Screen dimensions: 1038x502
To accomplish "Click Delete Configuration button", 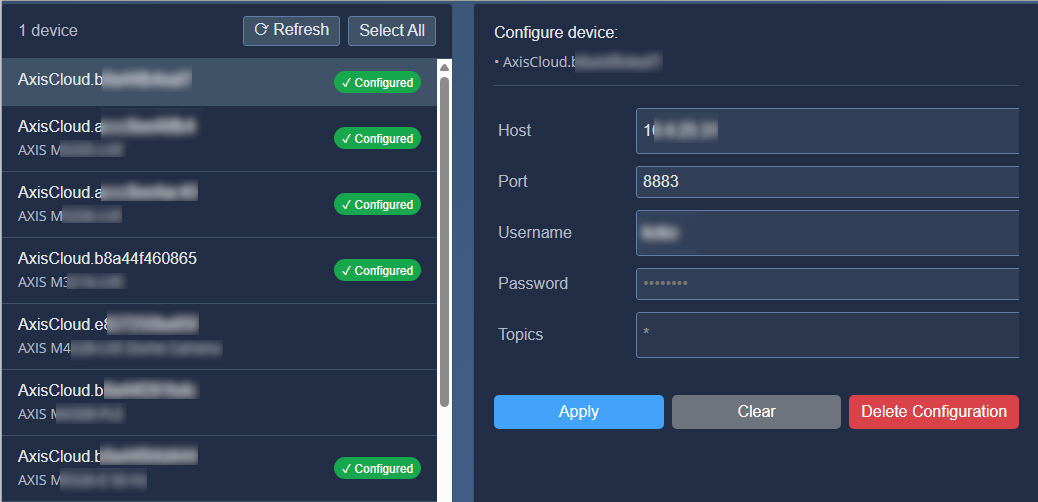I will tap(933, 412).
